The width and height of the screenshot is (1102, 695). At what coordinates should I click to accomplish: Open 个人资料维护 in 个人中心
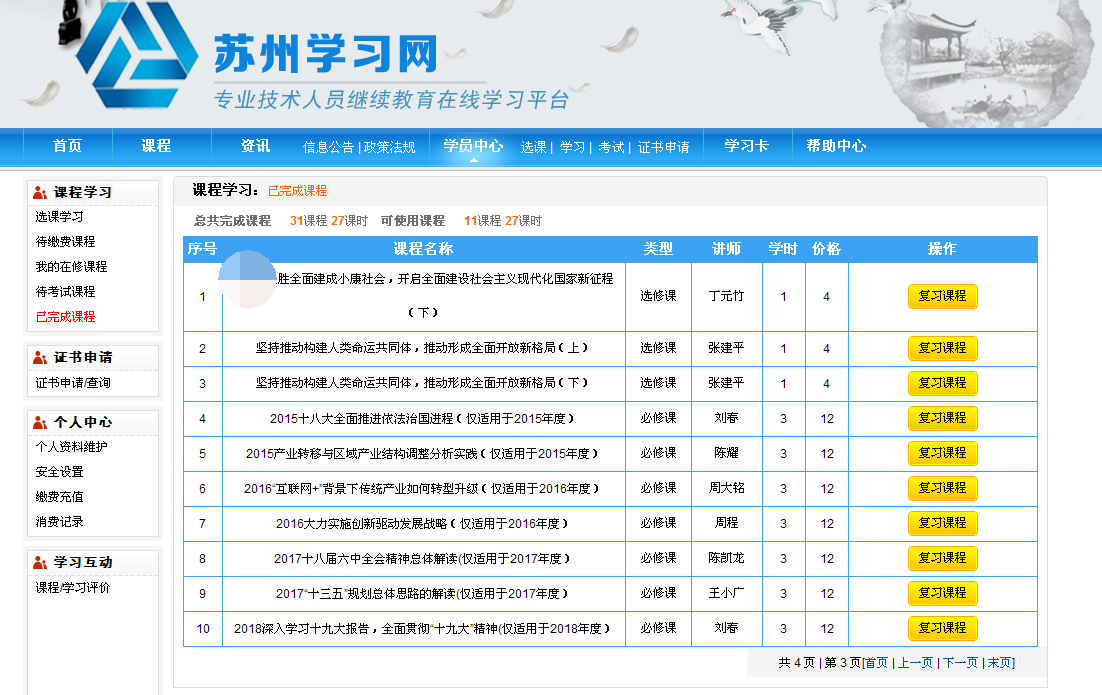tap(71, 447)
